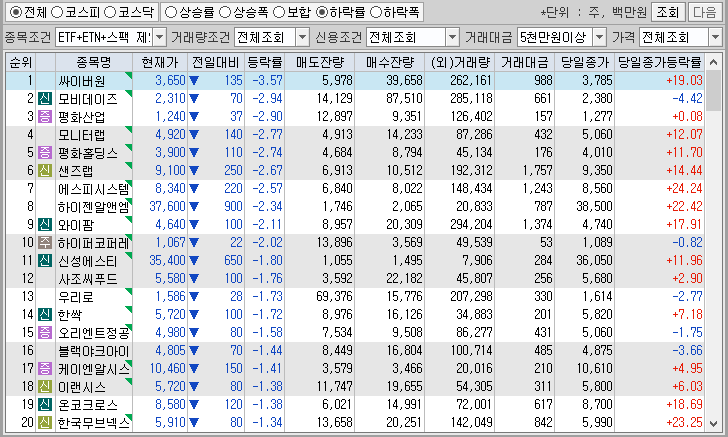The image size is (728, 437).
Task: Select the 상승폭 radio button
Action: click(225, 13)
